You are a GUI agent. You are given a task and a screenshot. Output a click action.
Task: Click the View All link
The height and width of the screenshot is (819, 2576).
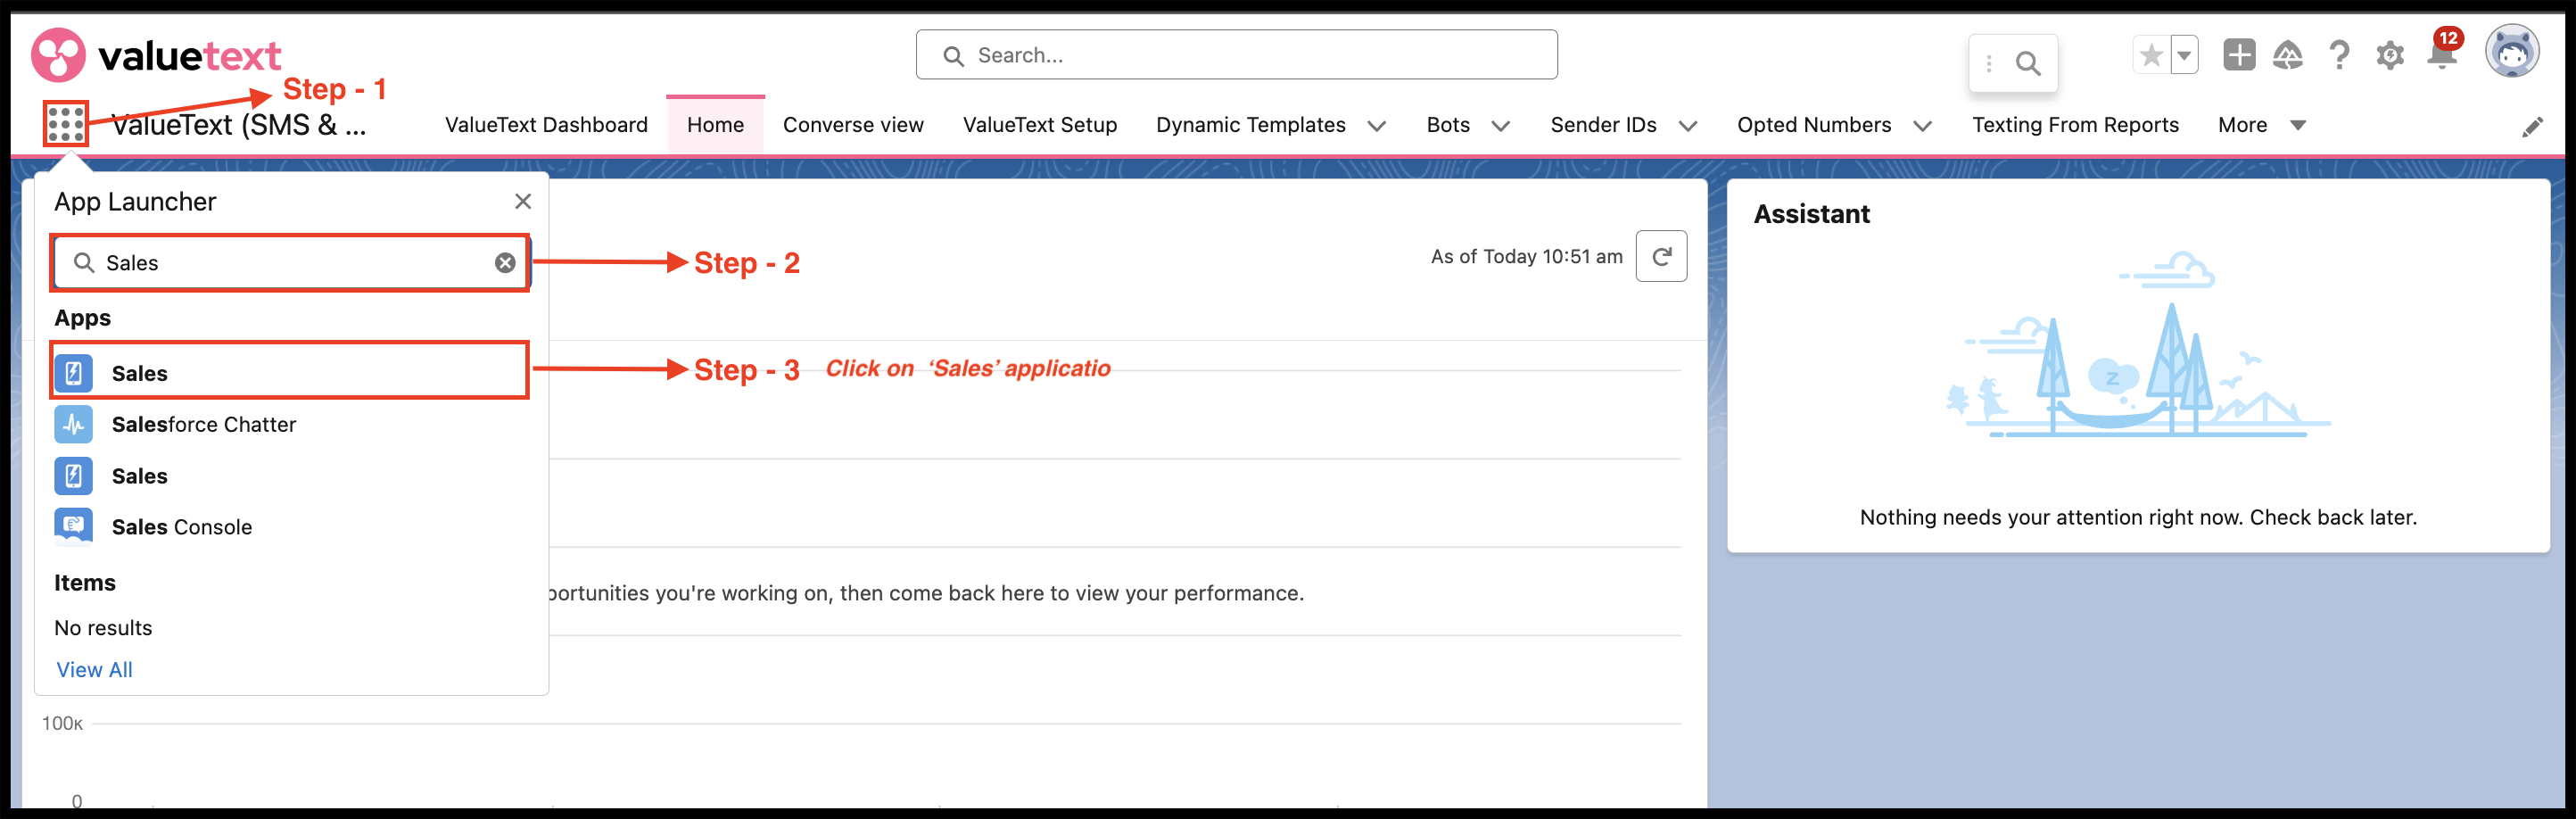[x=94, y=669]
